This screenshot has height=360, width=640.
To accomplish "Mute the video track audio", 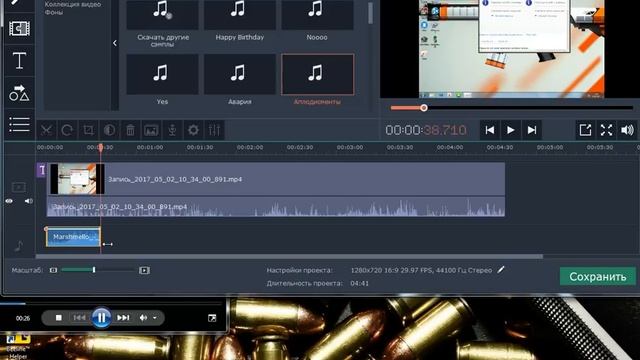I will (29, 201).
